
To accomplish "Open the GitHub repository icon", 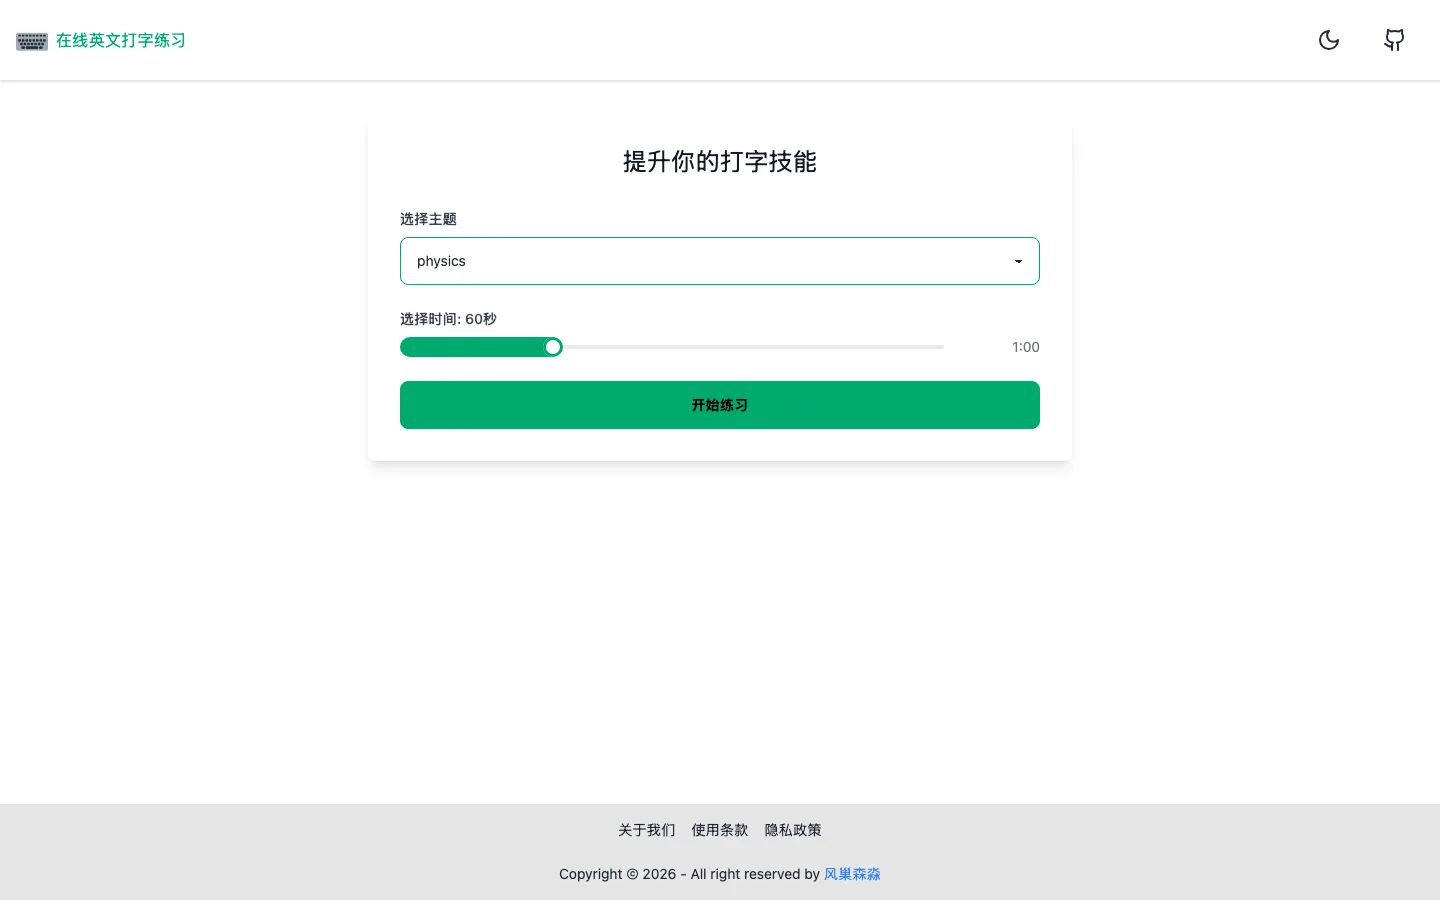I will [x=1394, y=40].
